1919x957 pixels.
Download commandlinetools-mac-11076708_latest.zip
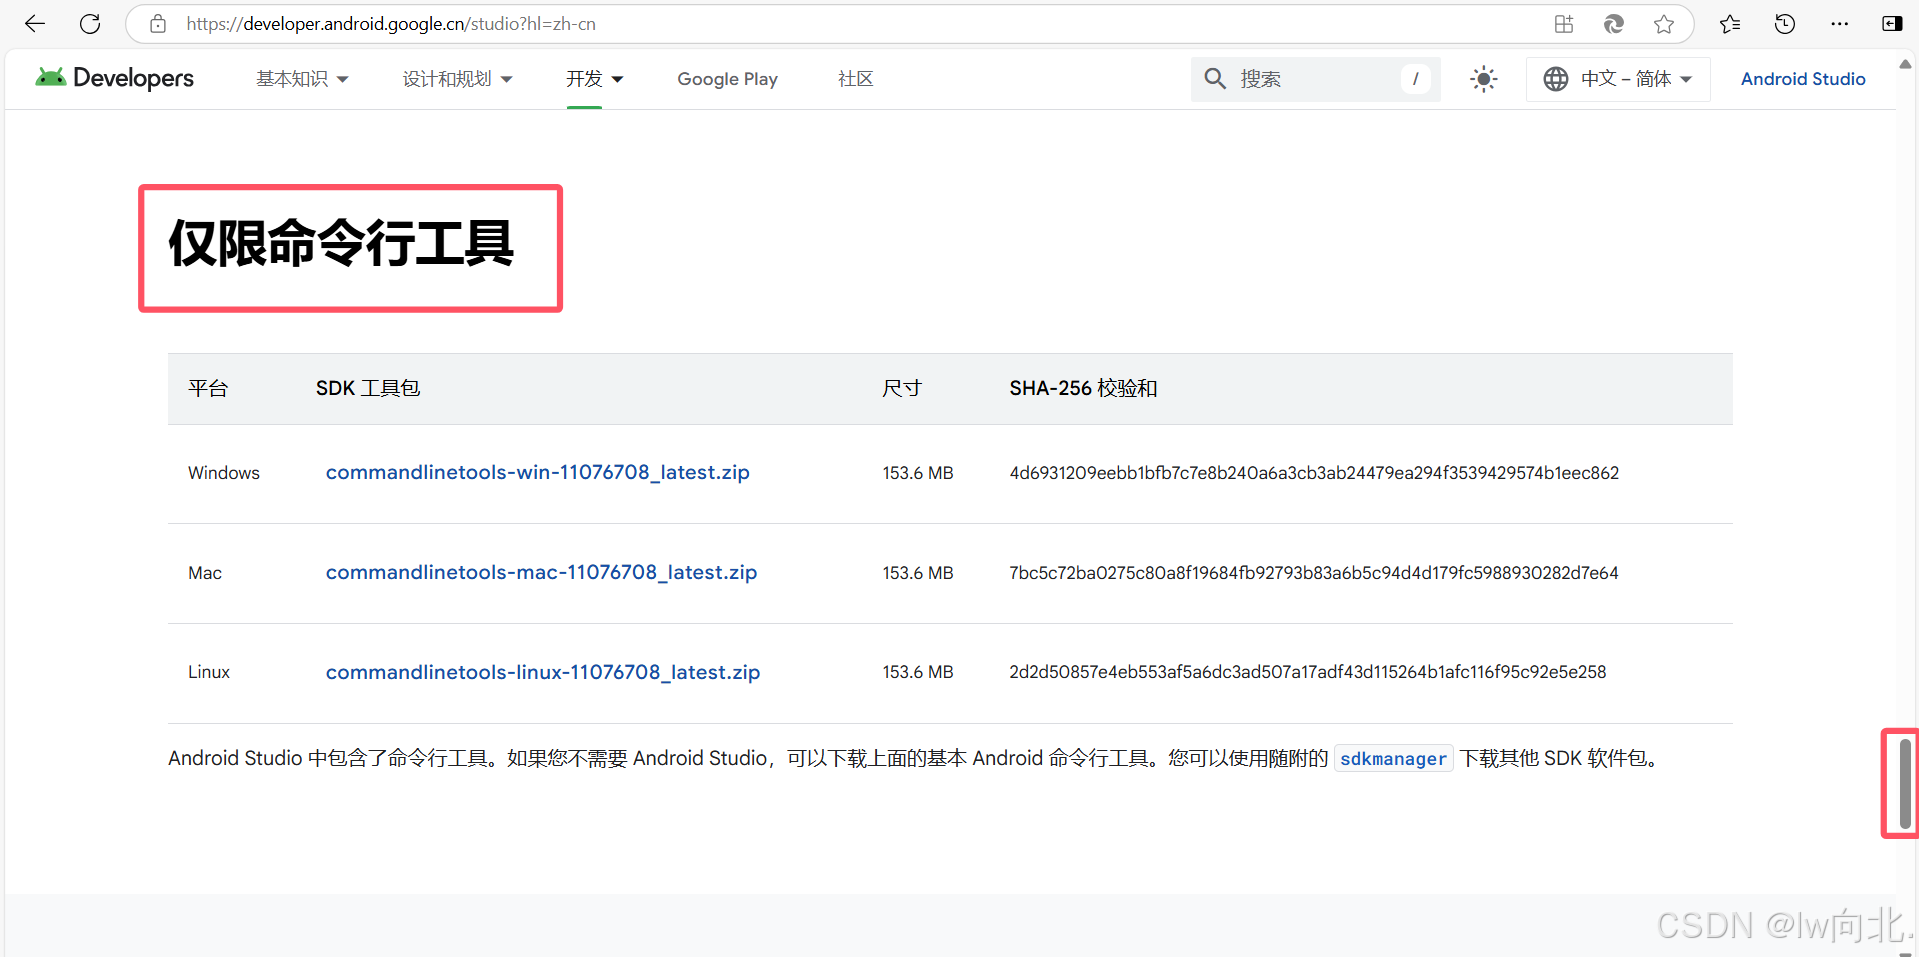point(541,572)
